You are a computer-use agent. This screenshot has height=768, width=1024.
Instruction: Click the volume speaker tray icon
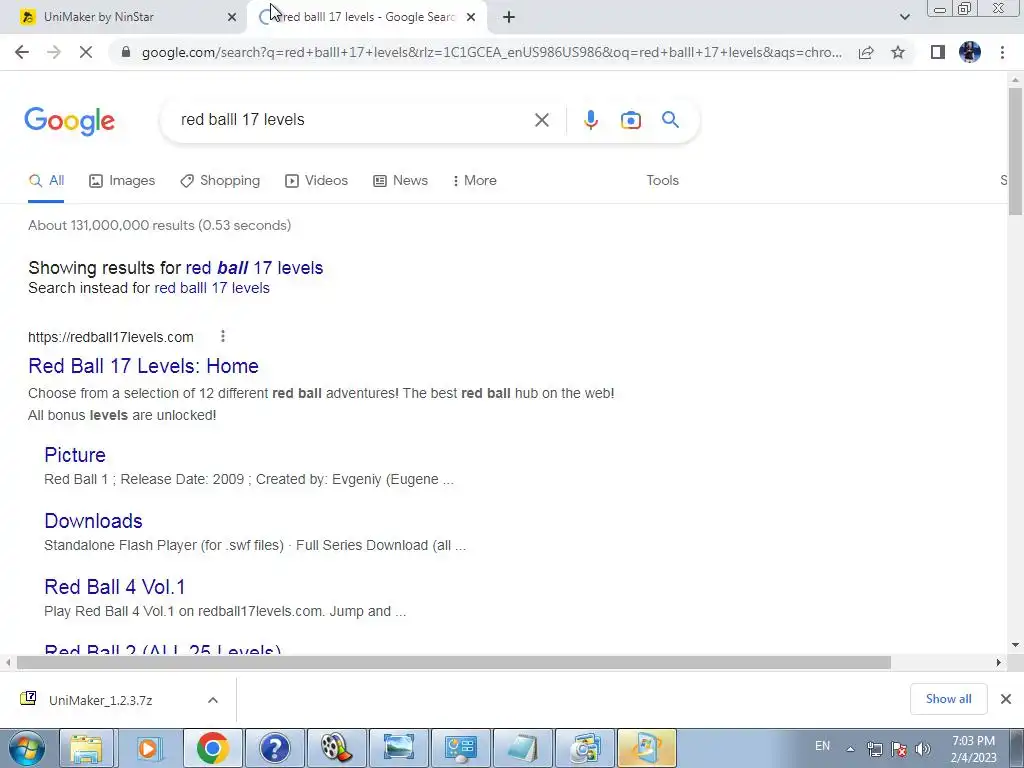tap(922, 749)
